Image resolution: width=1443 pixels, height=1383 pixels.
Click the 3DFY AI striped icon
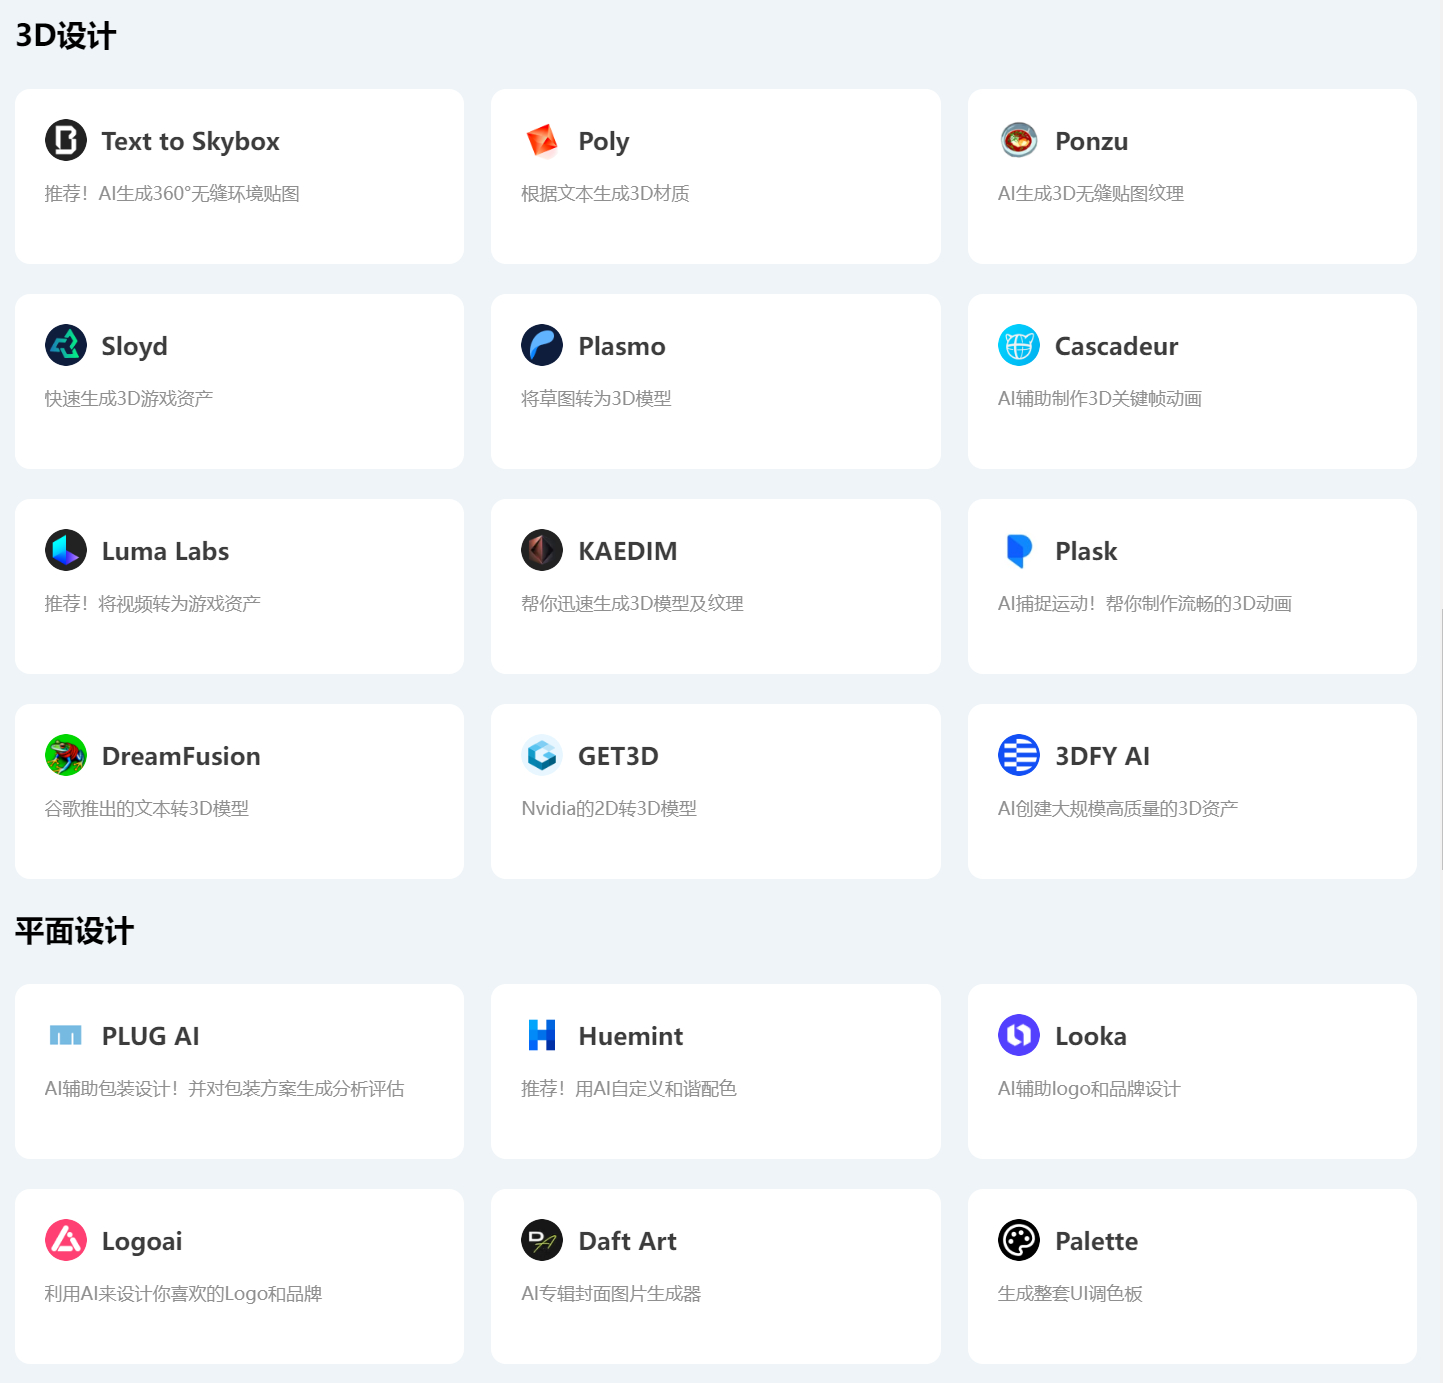[x=1019, y=755]
